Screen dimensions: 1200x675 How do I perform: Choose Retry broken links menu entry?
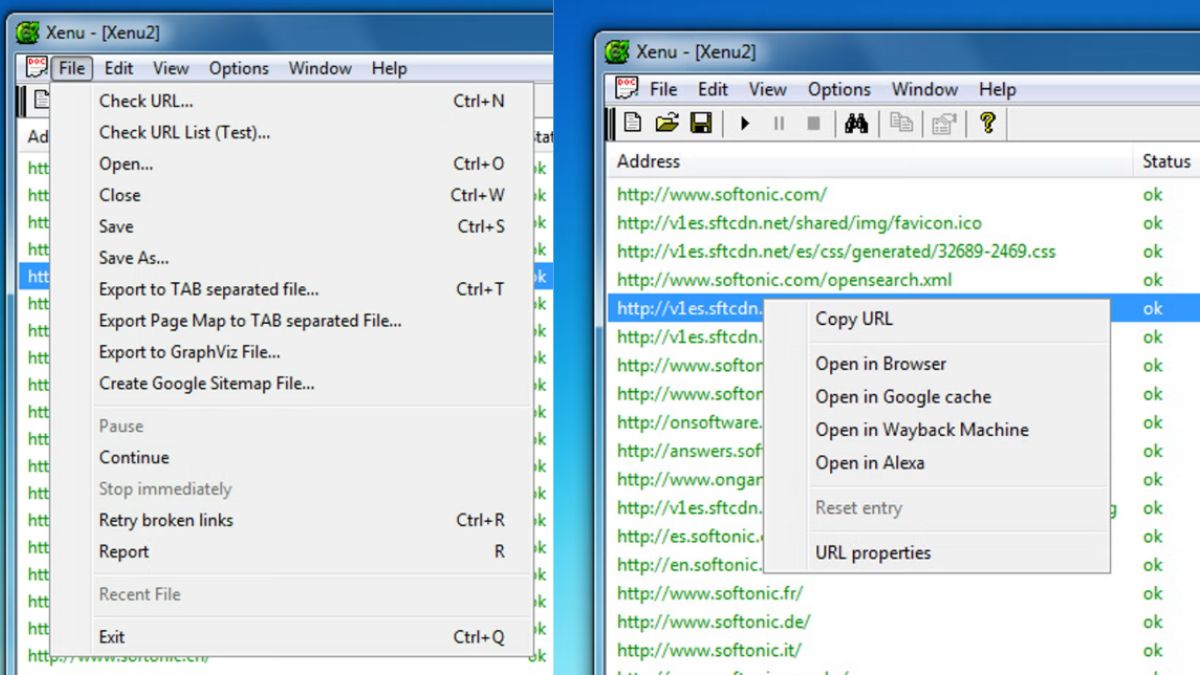(291, 520)
